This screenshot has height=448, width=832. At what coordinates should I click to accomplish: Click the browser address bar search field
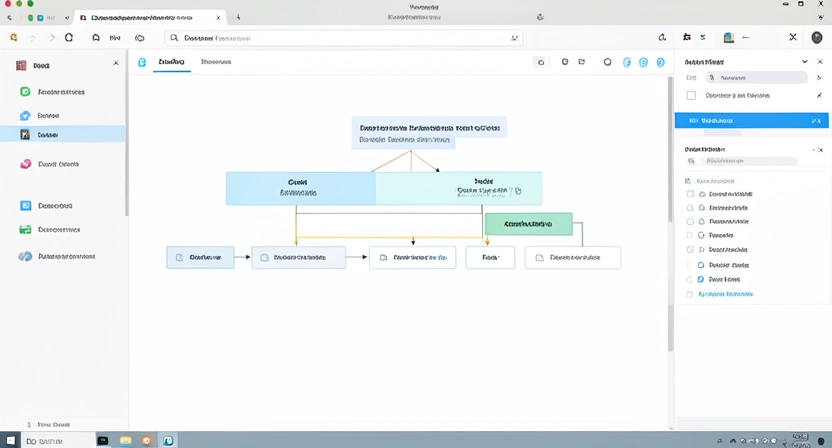(x=345, y=37)
